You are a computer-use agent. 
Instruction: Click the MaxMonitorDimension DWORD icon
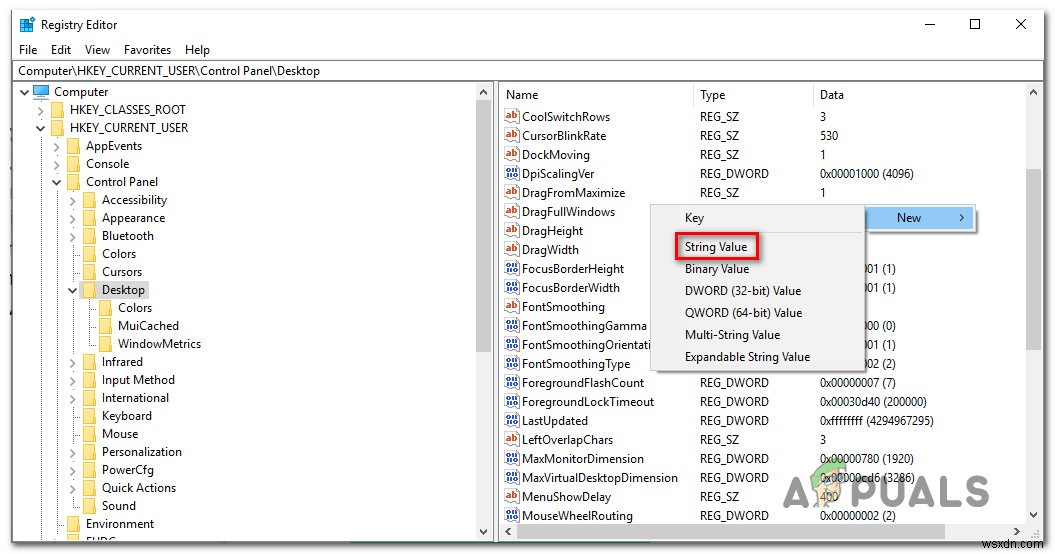click(x=511, y=458)
